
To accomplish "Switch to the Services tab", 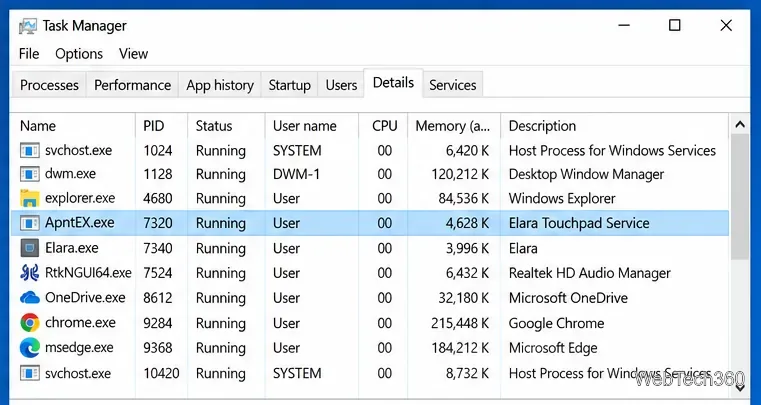I will point(453,85).
